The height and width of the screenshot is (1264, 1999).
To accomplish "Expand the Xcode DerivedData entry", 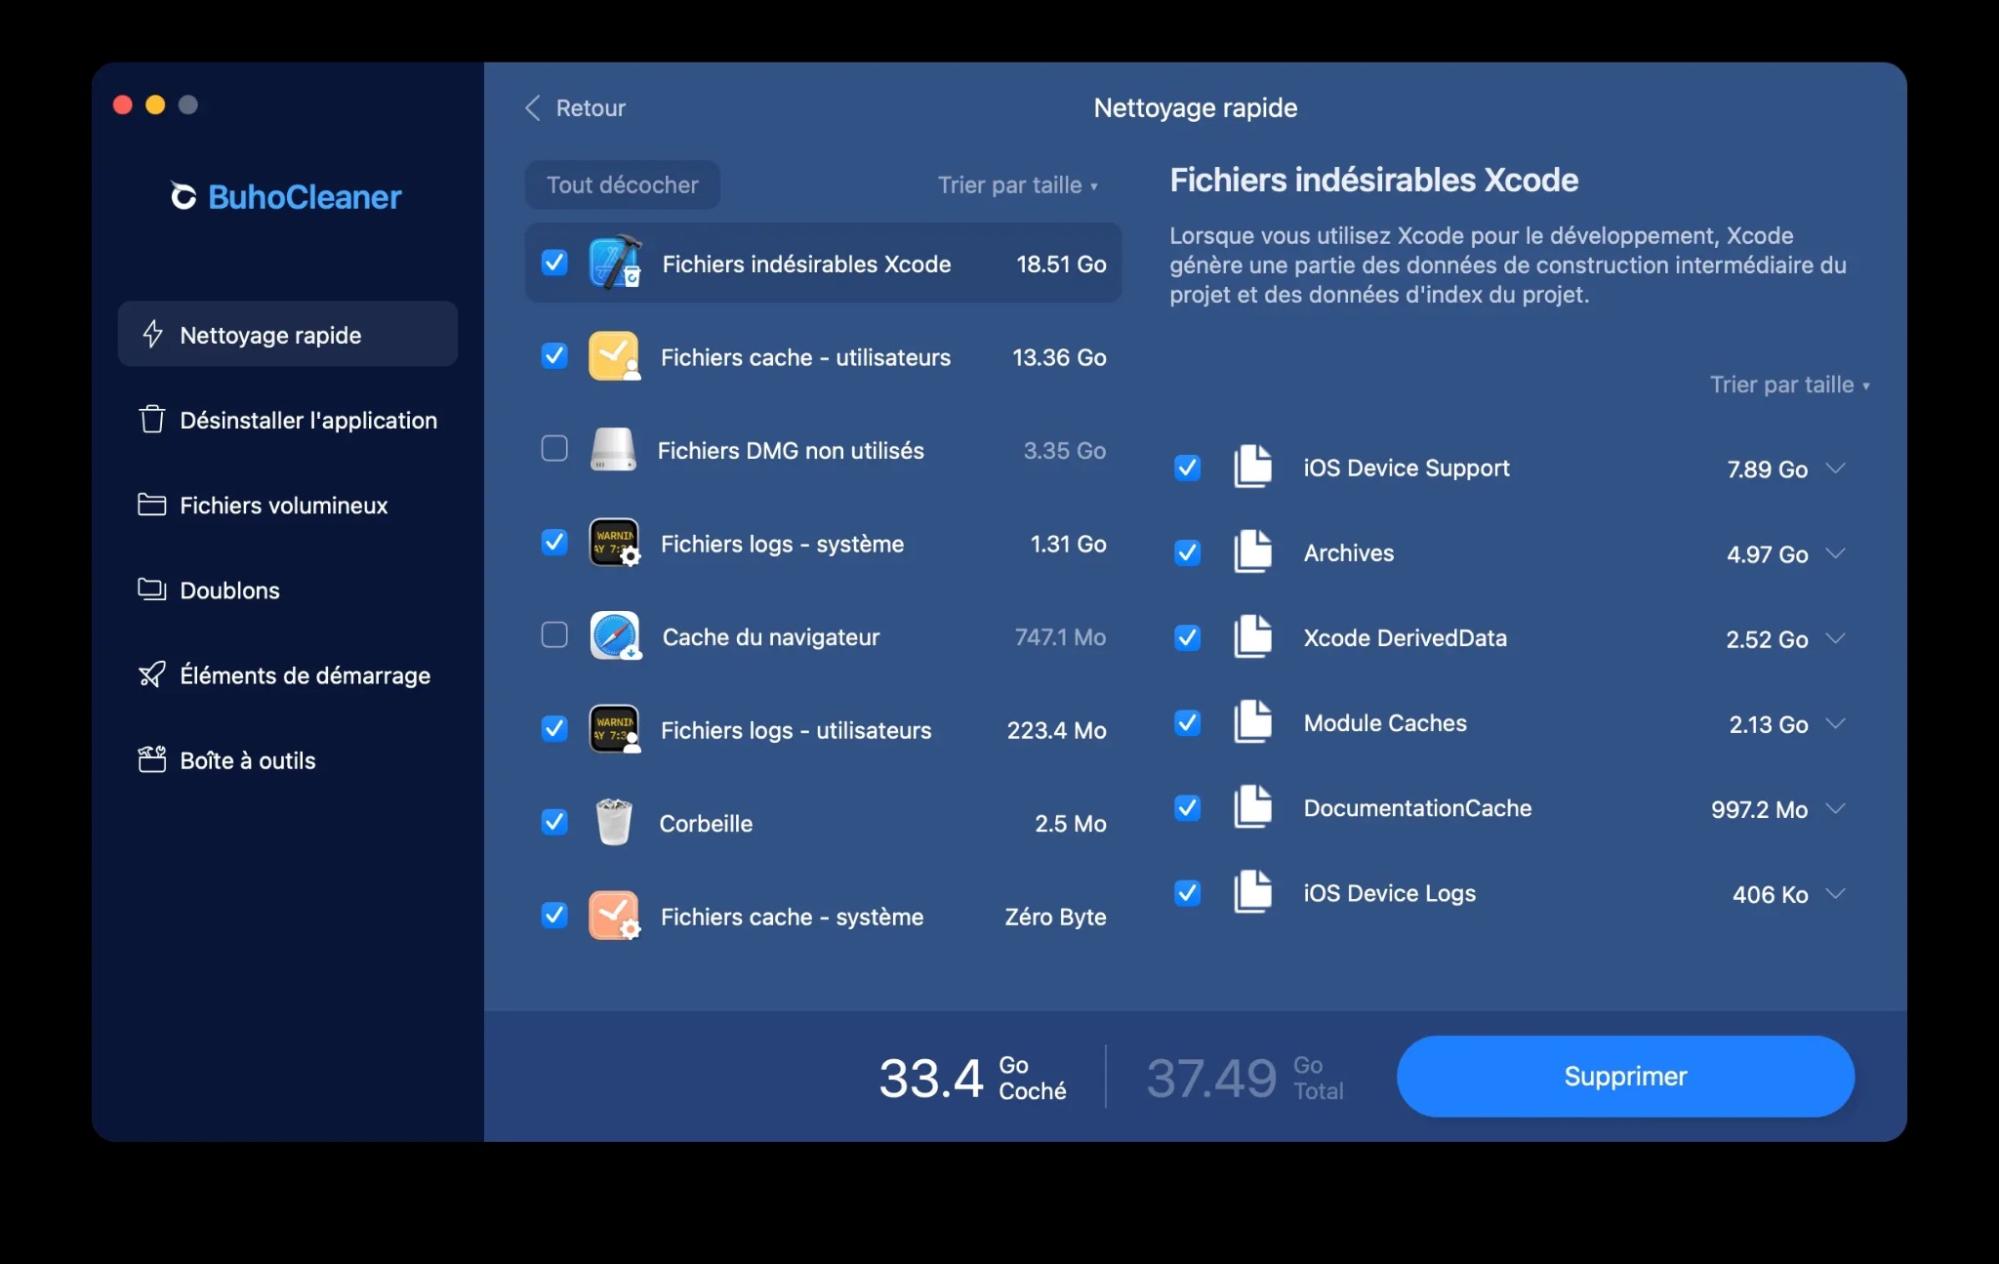I will (x=1837, y=638).
